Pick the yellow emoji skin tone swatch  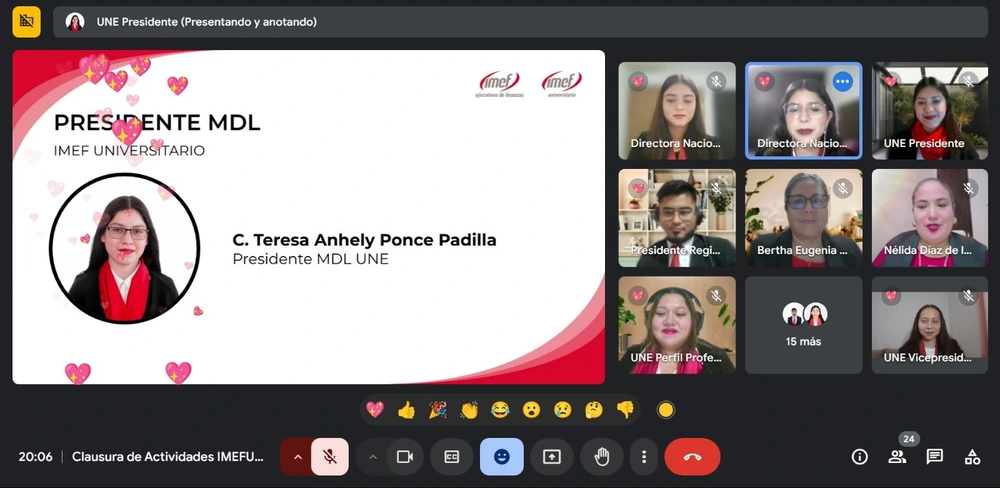(666, 409)
